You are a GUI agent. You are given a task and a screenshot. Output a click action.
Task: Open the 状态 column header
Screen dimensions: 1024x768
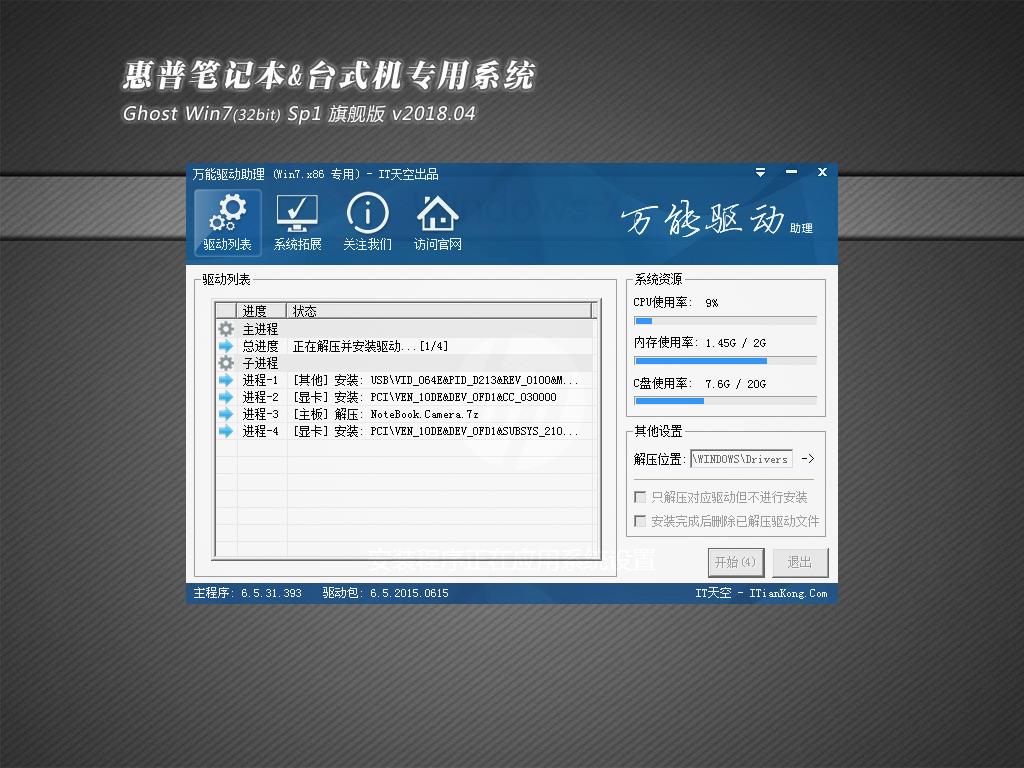coord(304,310)
